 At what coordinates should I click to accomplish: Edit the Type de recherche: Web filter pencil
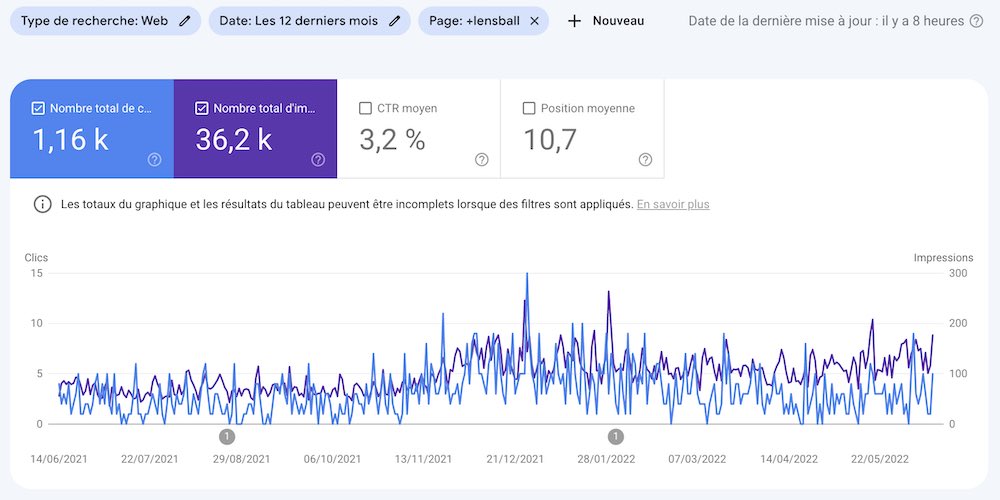184,21
